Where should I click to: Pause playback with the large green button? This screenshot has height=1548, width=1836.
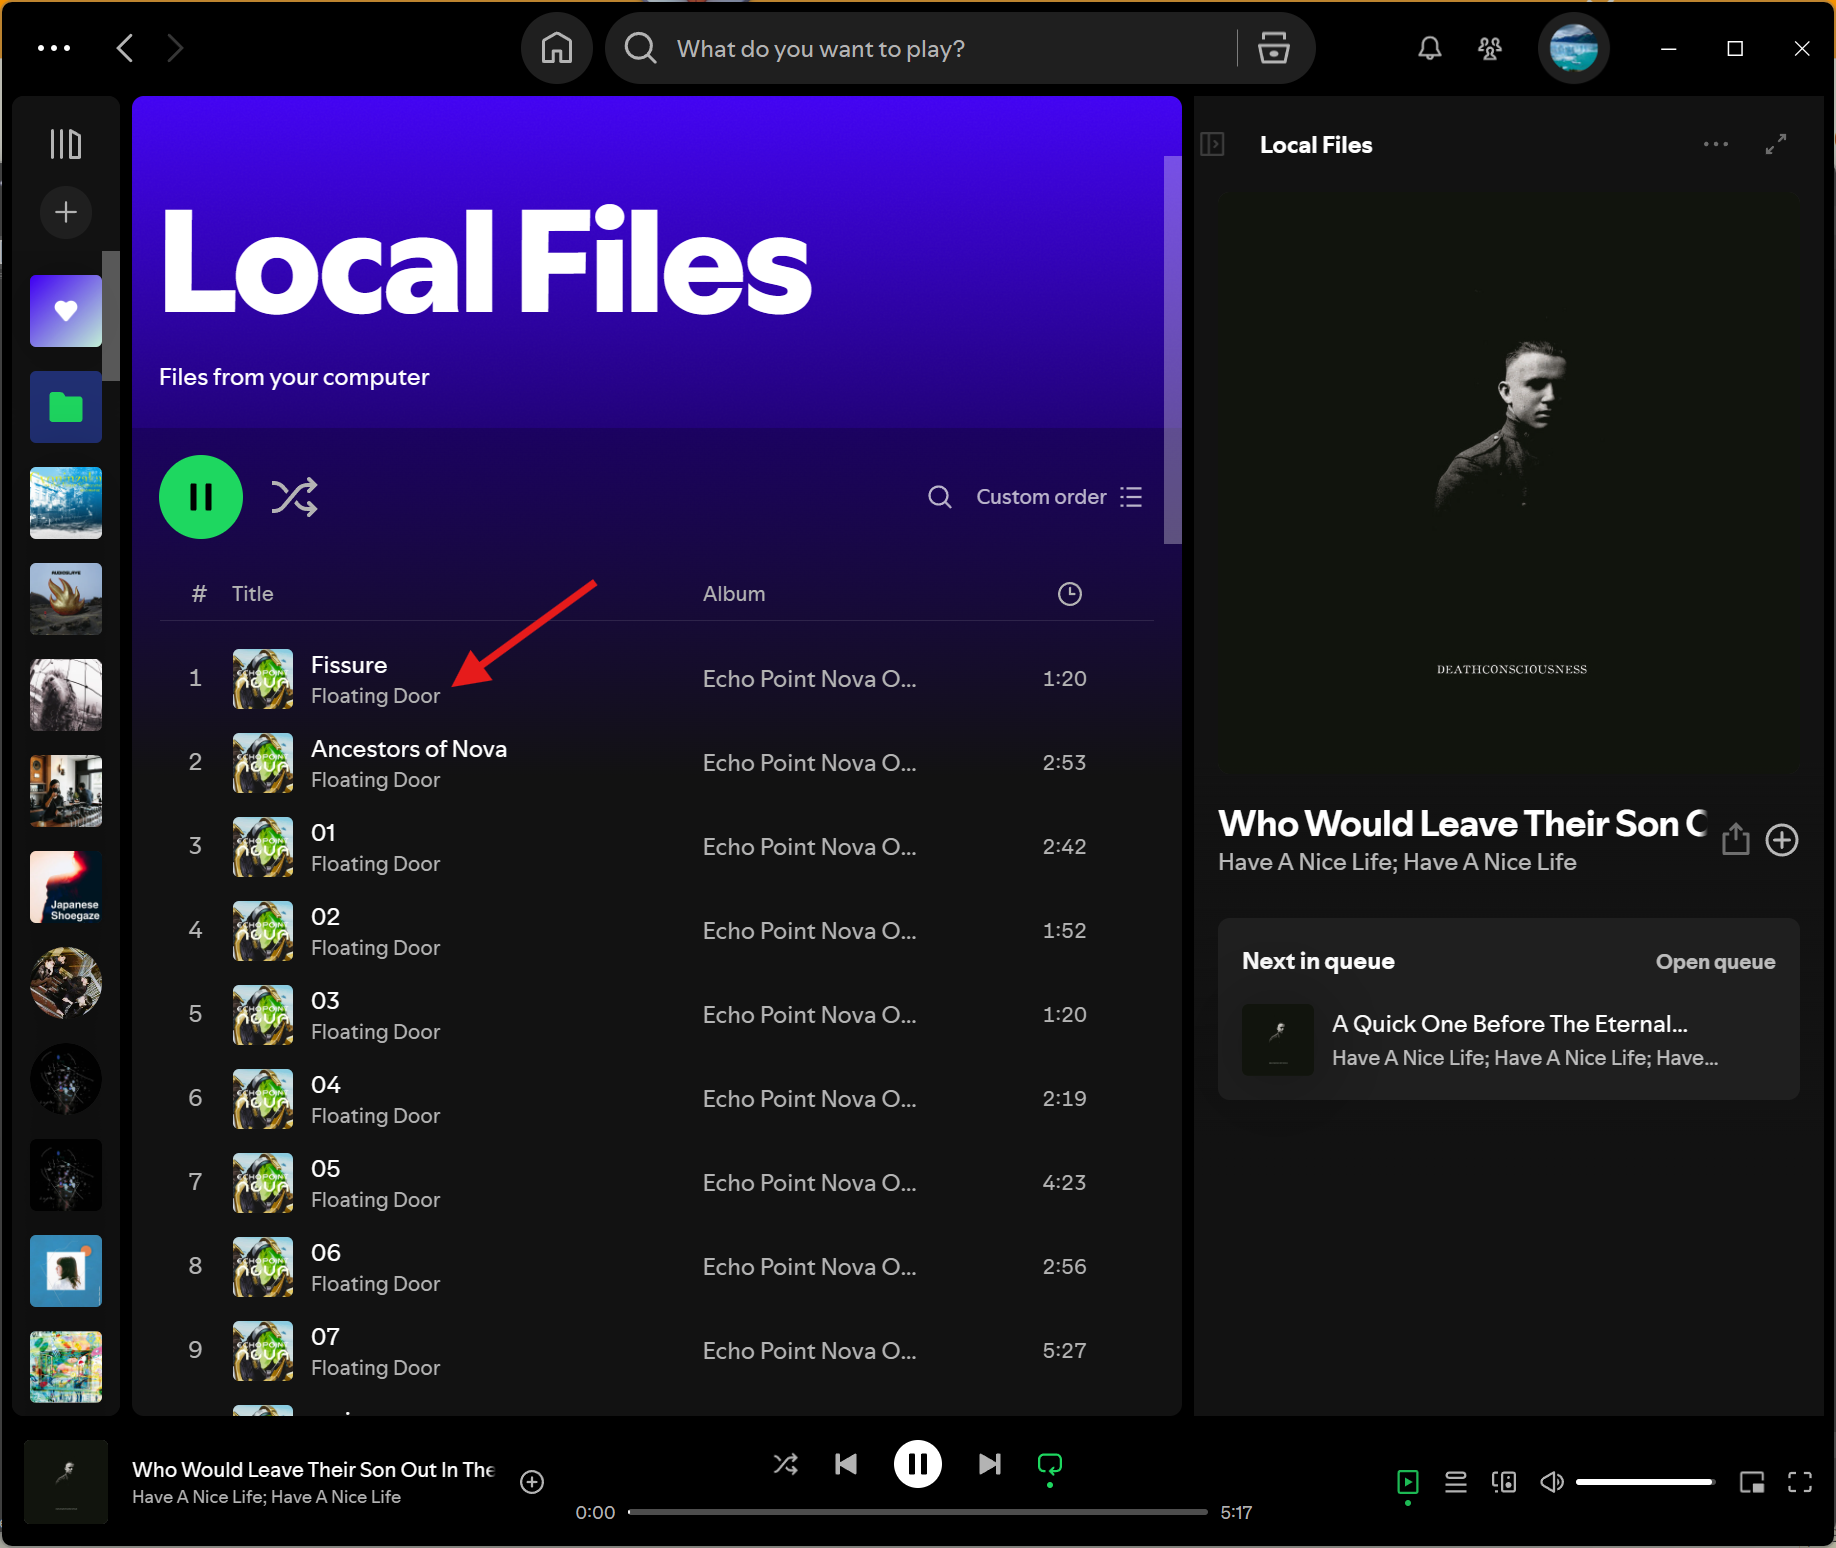[201, 497]
